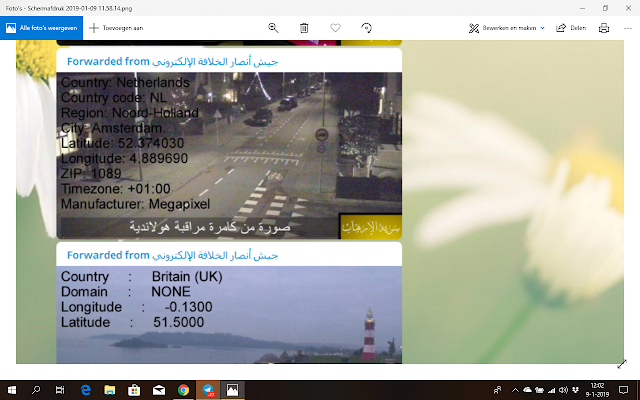Image resolution: width=640 pixels, height=400 pixels.
Task: Click the '-0.1300' longitude value
Action: pyautogui.click(x=189, y=307)
